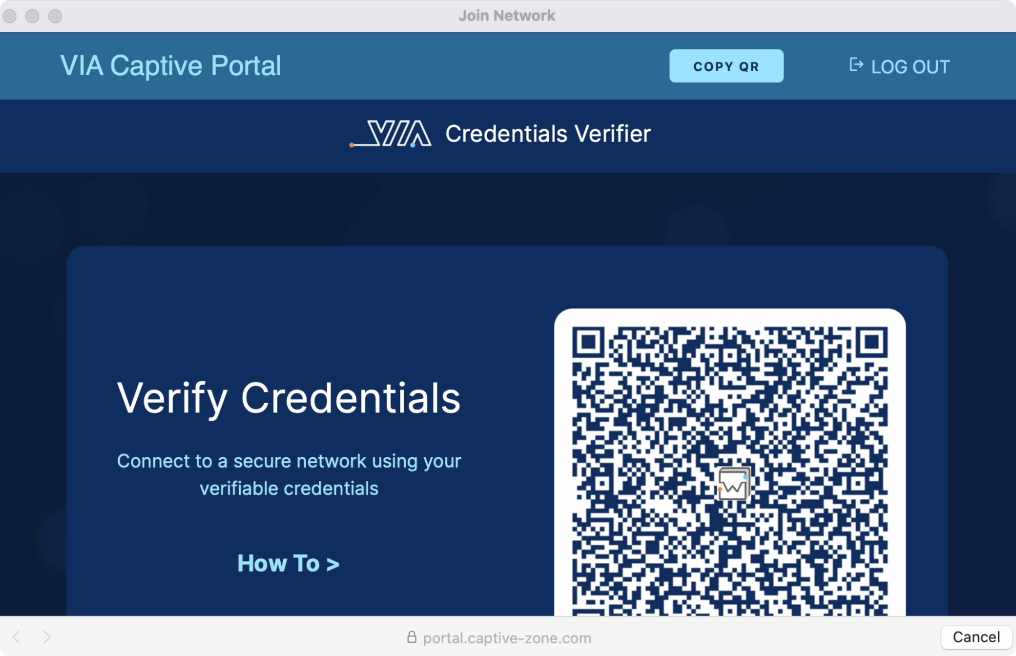This screenshot has width=1016, height=656.
Task: Open the How To > link
Action: tap(288, 563)
